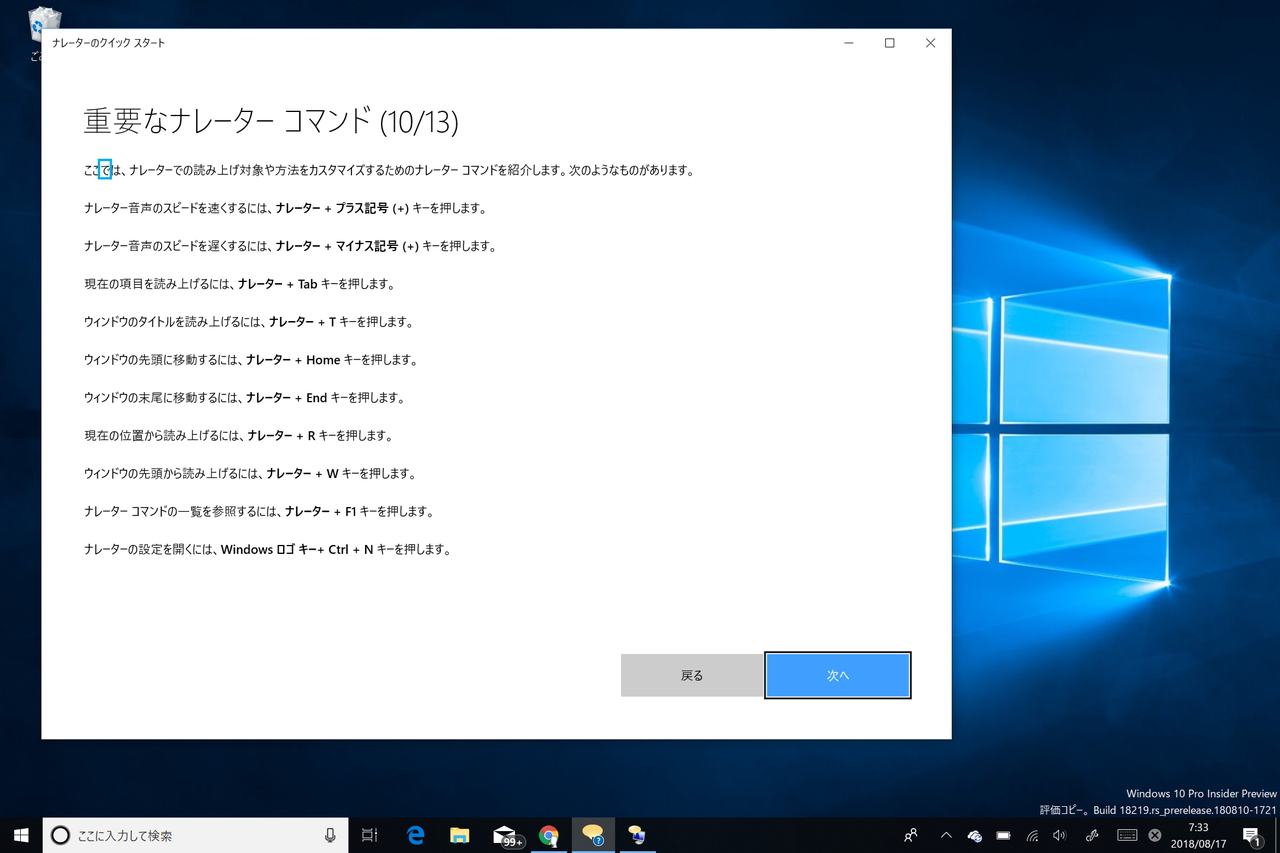The image size is (1280, 853).
Task: Click the line with ナレーター + F1
Action: coord(258,512)
